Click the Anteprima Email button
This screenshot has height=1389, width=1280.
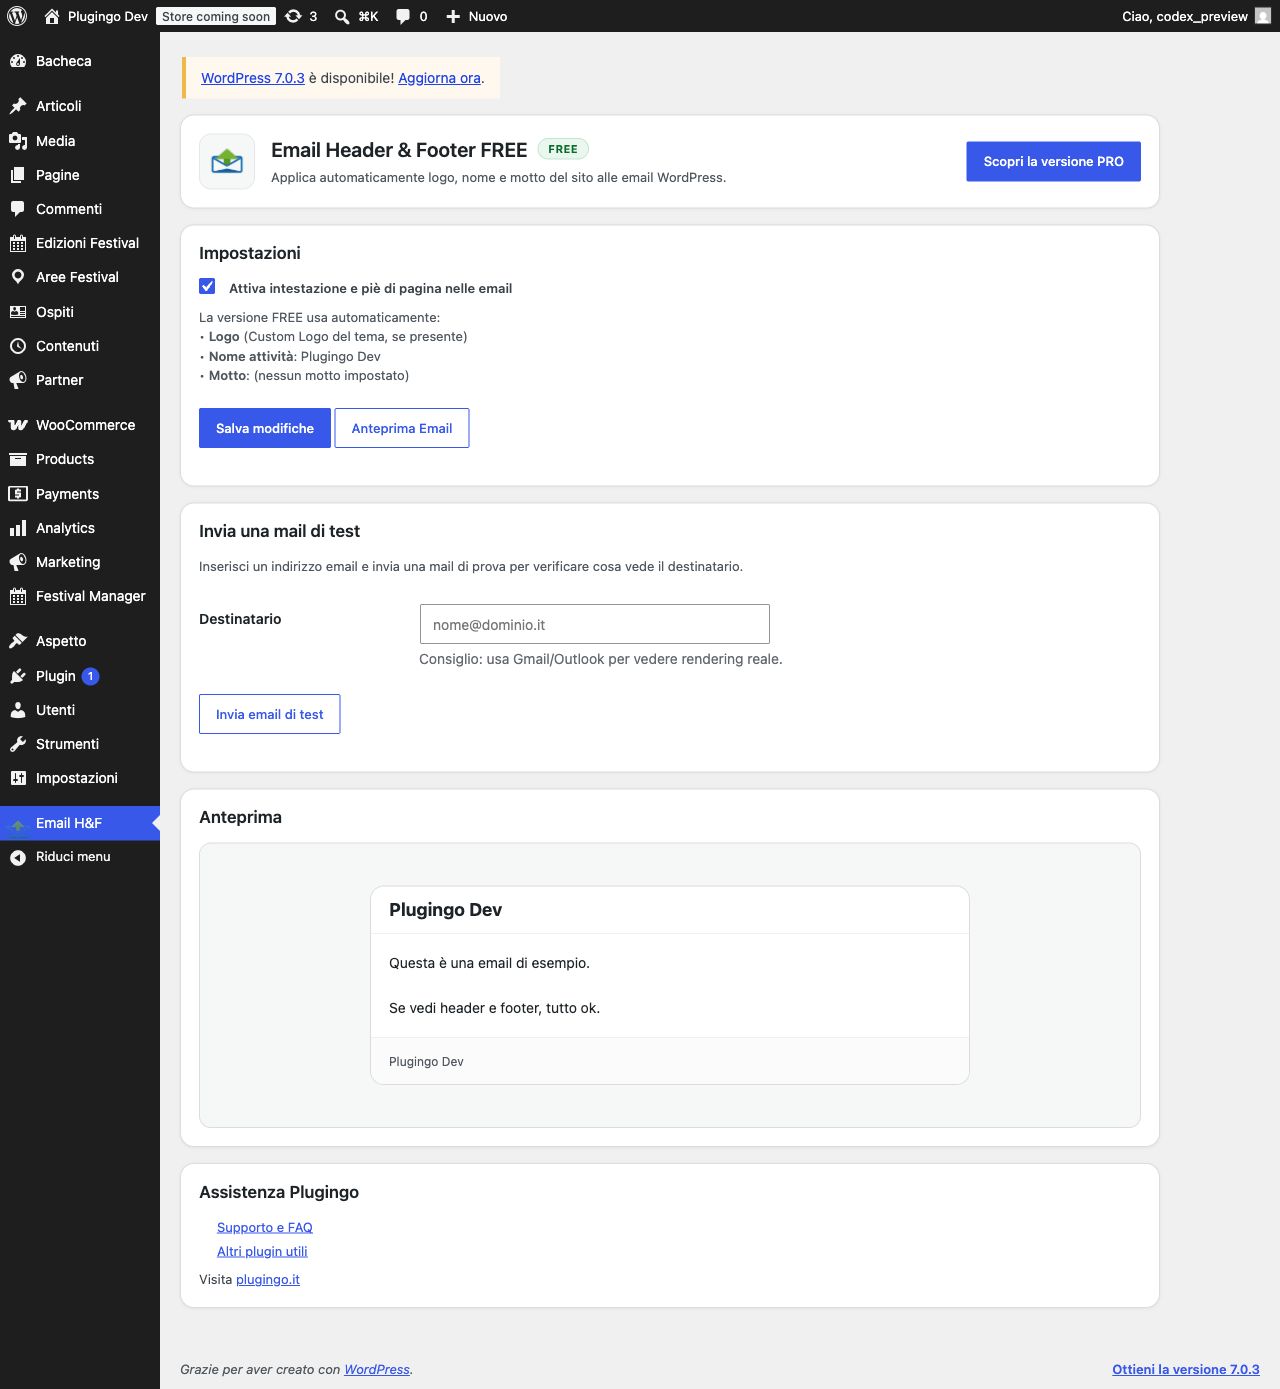tap(402, 428)
